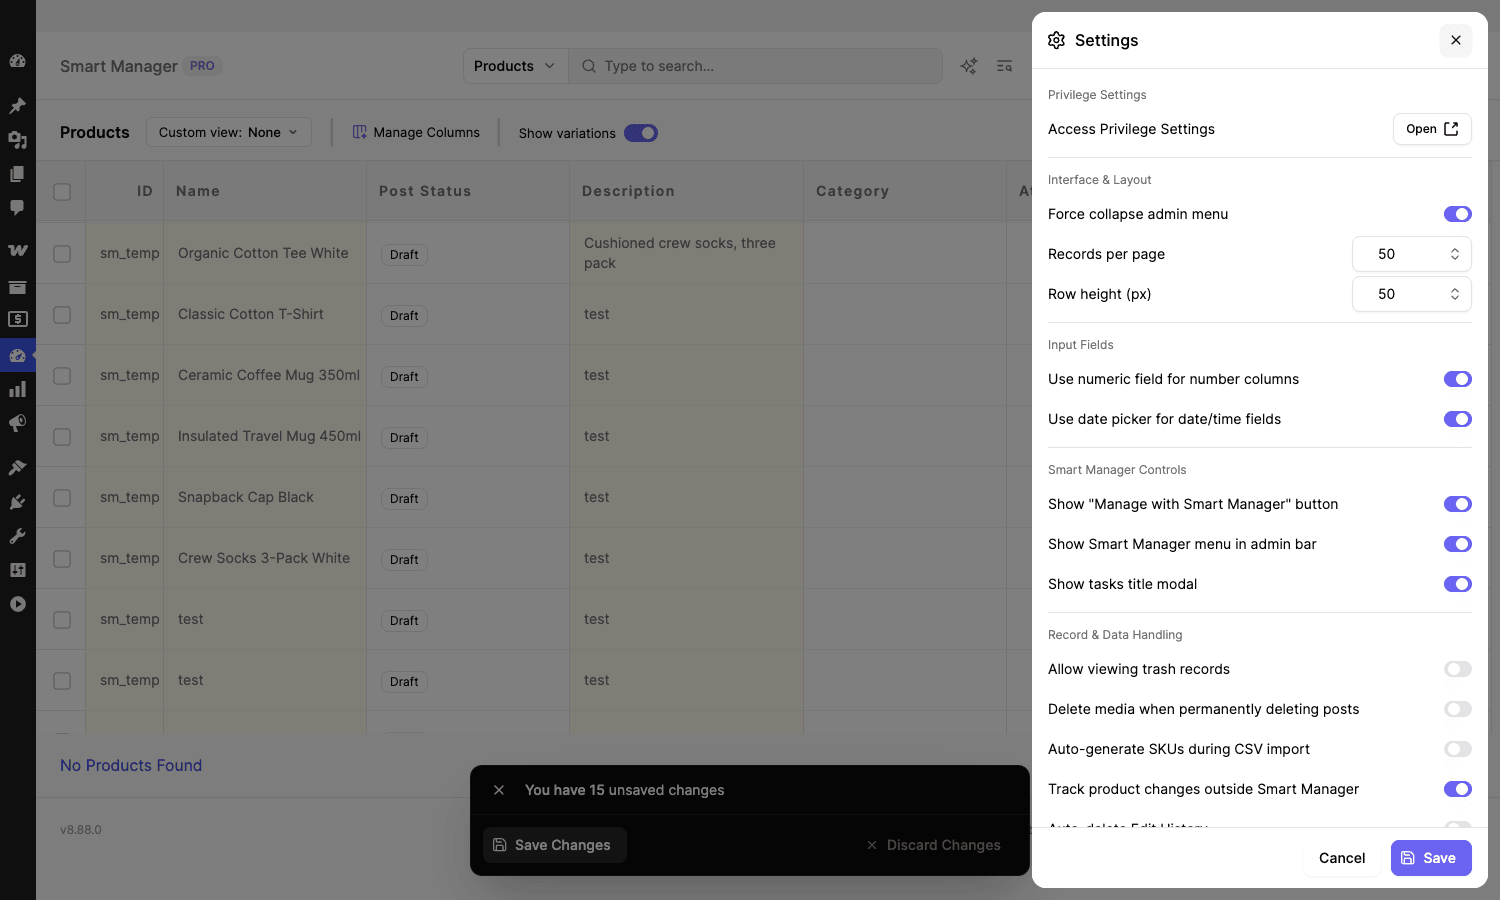The height and width of the screenshot is (900, 1500).
Task: Toggle Show variations switch
Action: [x=641, y=133]
